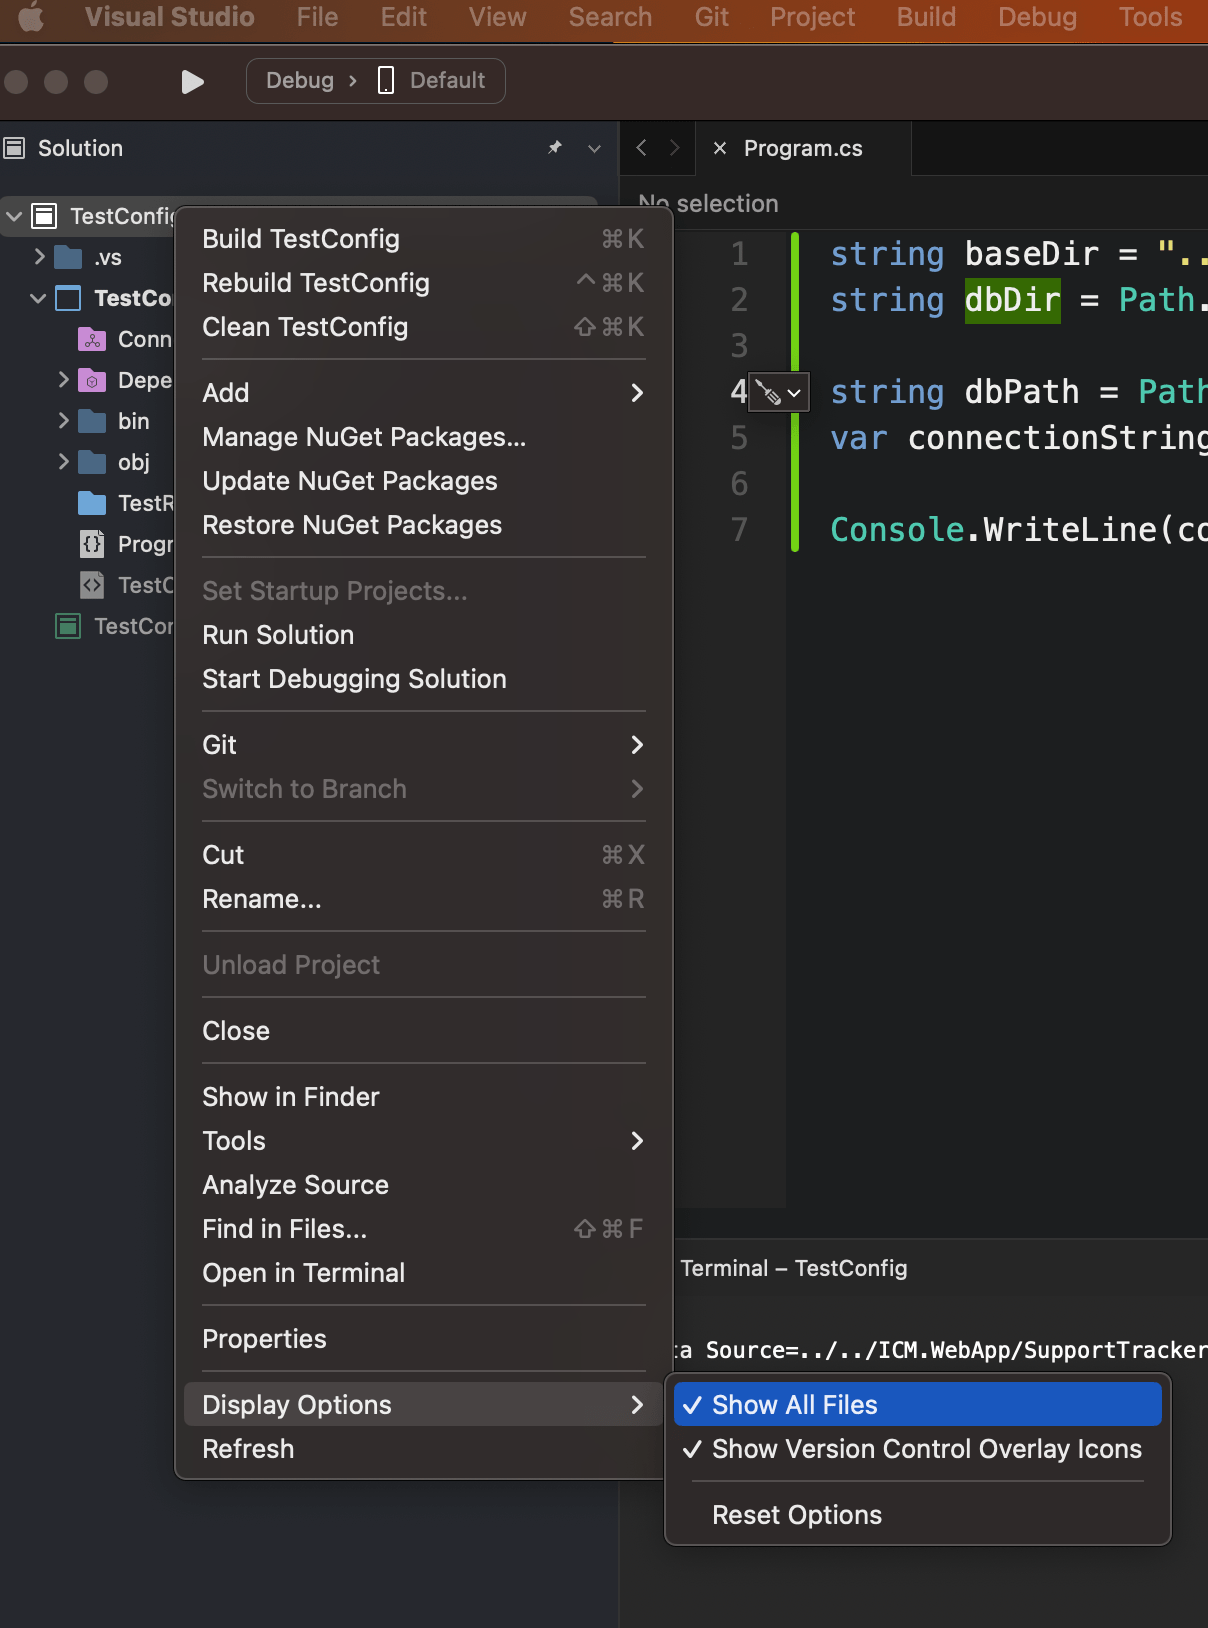Click the Solution panel icon
The image size is (1208, 1628).
(x=14, y=148)
